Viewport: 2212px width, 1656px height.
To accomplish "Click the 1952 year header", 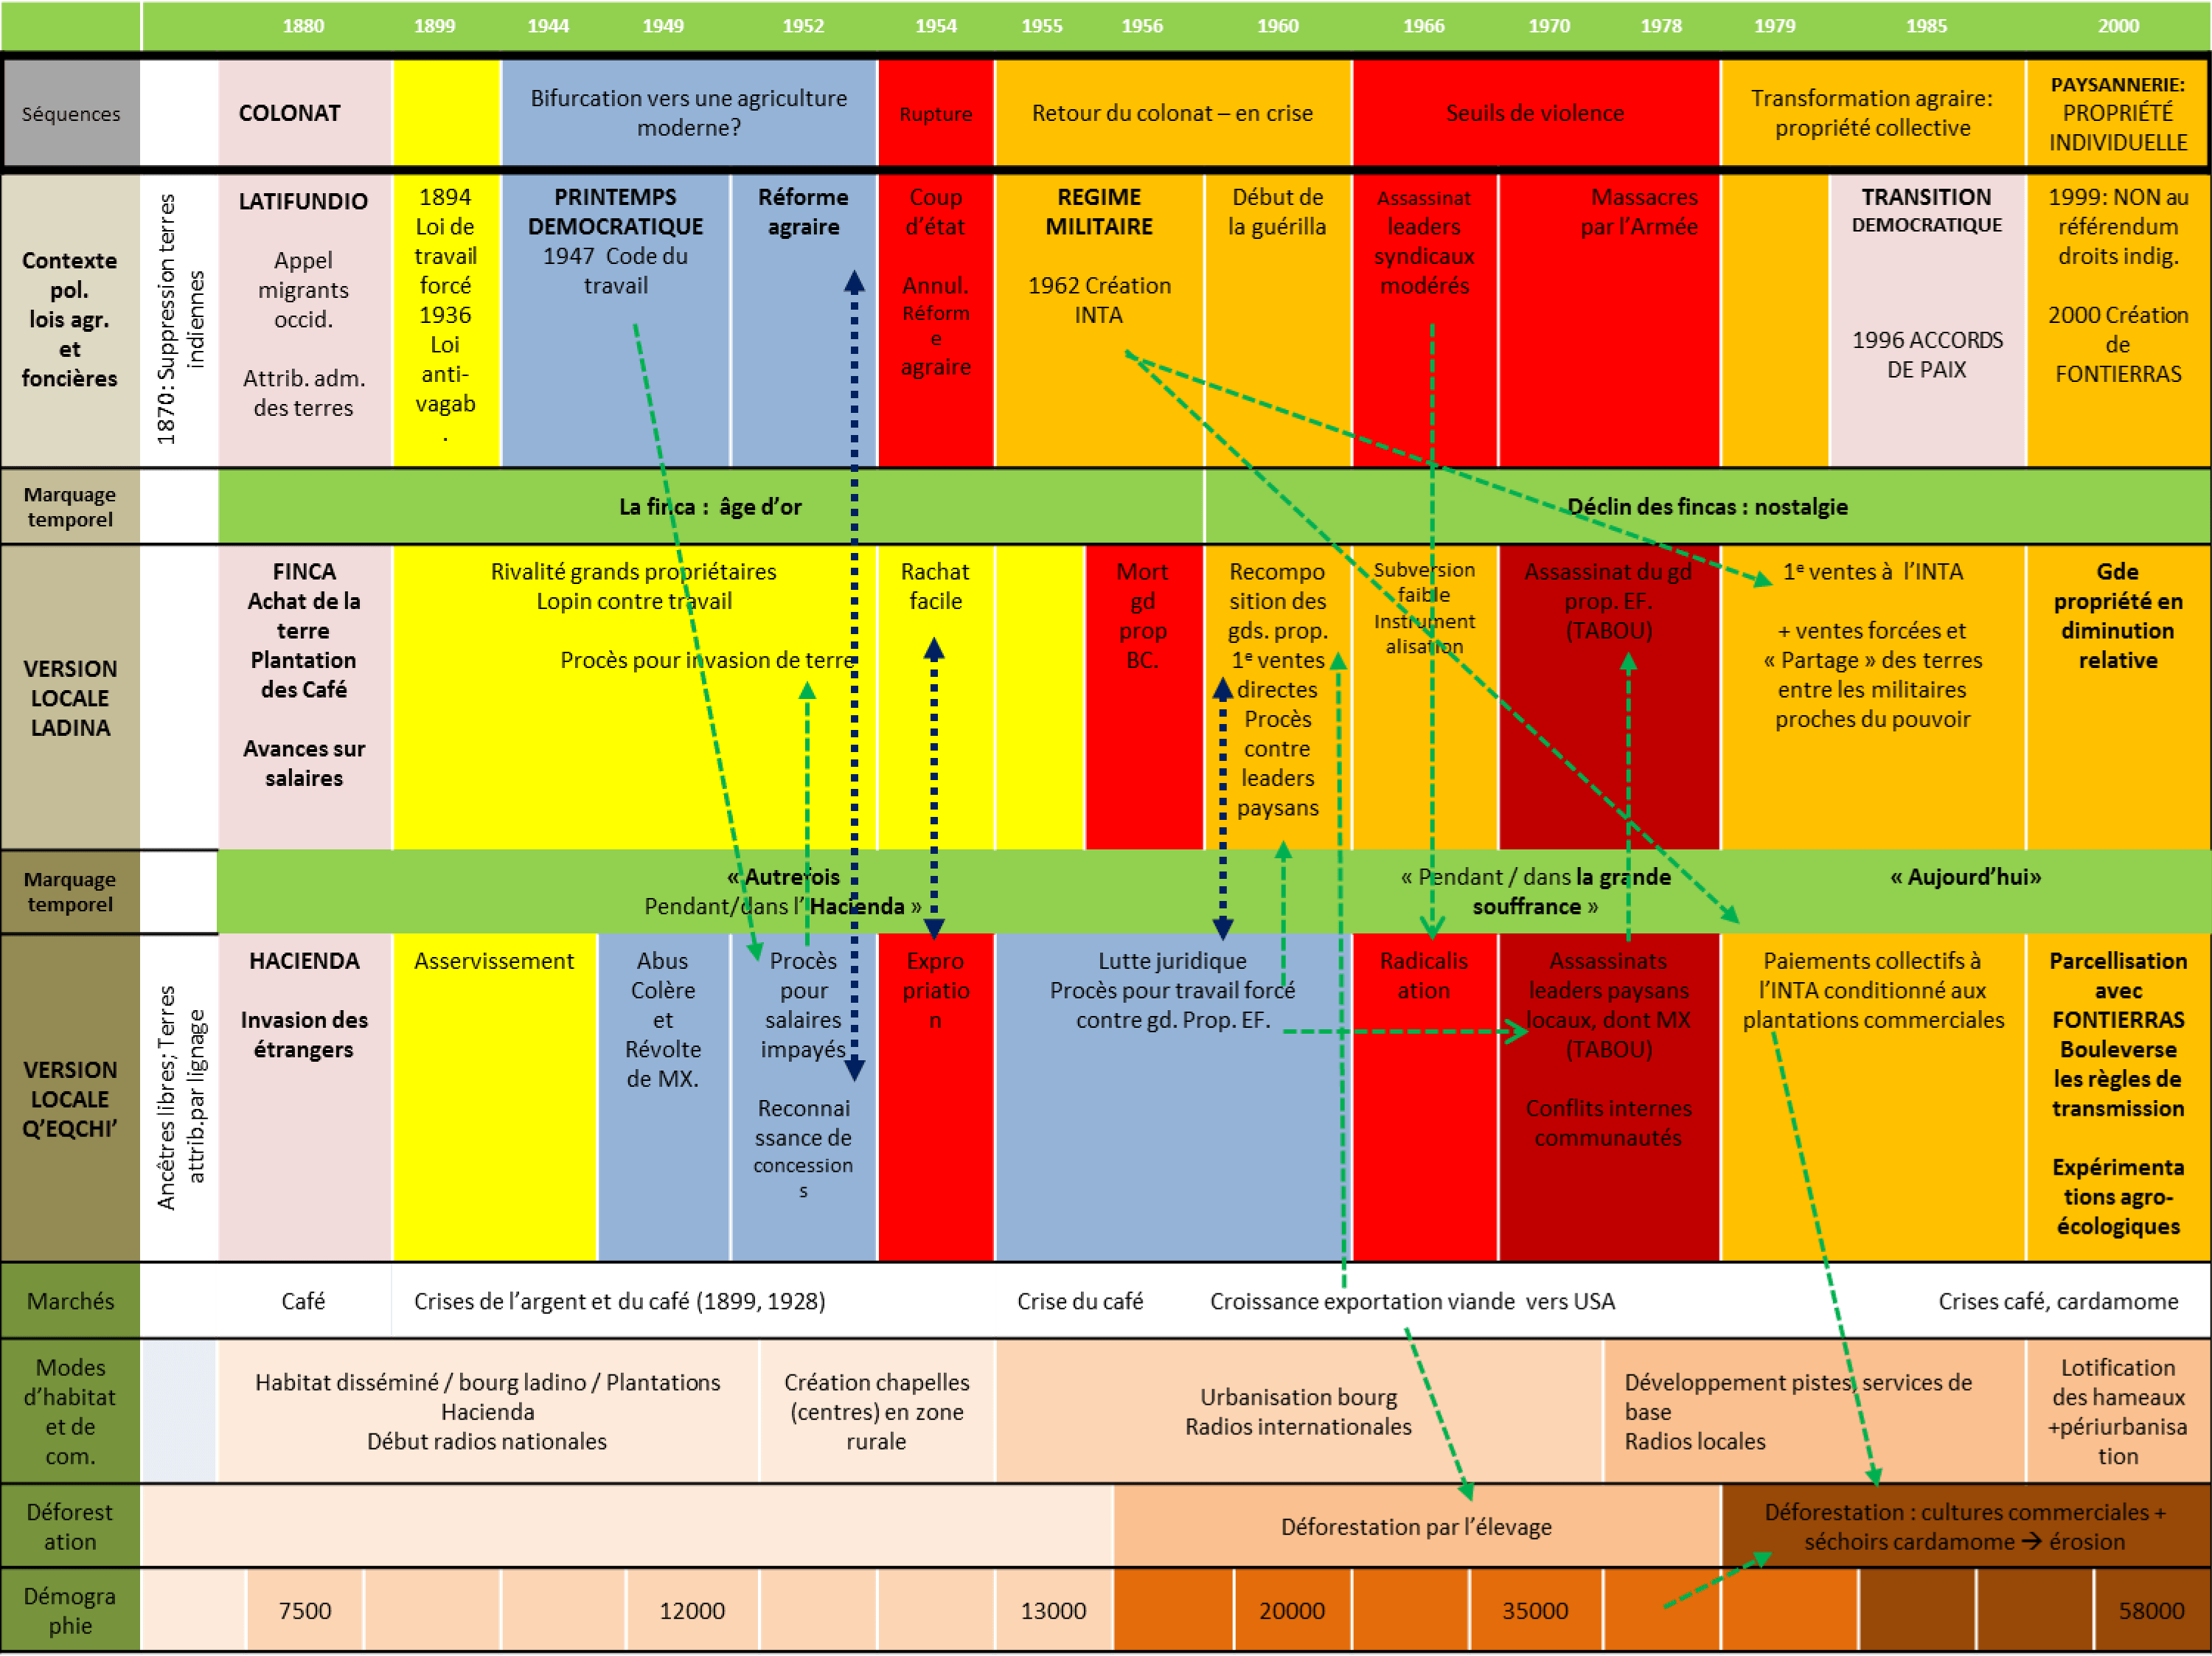I will 803,26.
